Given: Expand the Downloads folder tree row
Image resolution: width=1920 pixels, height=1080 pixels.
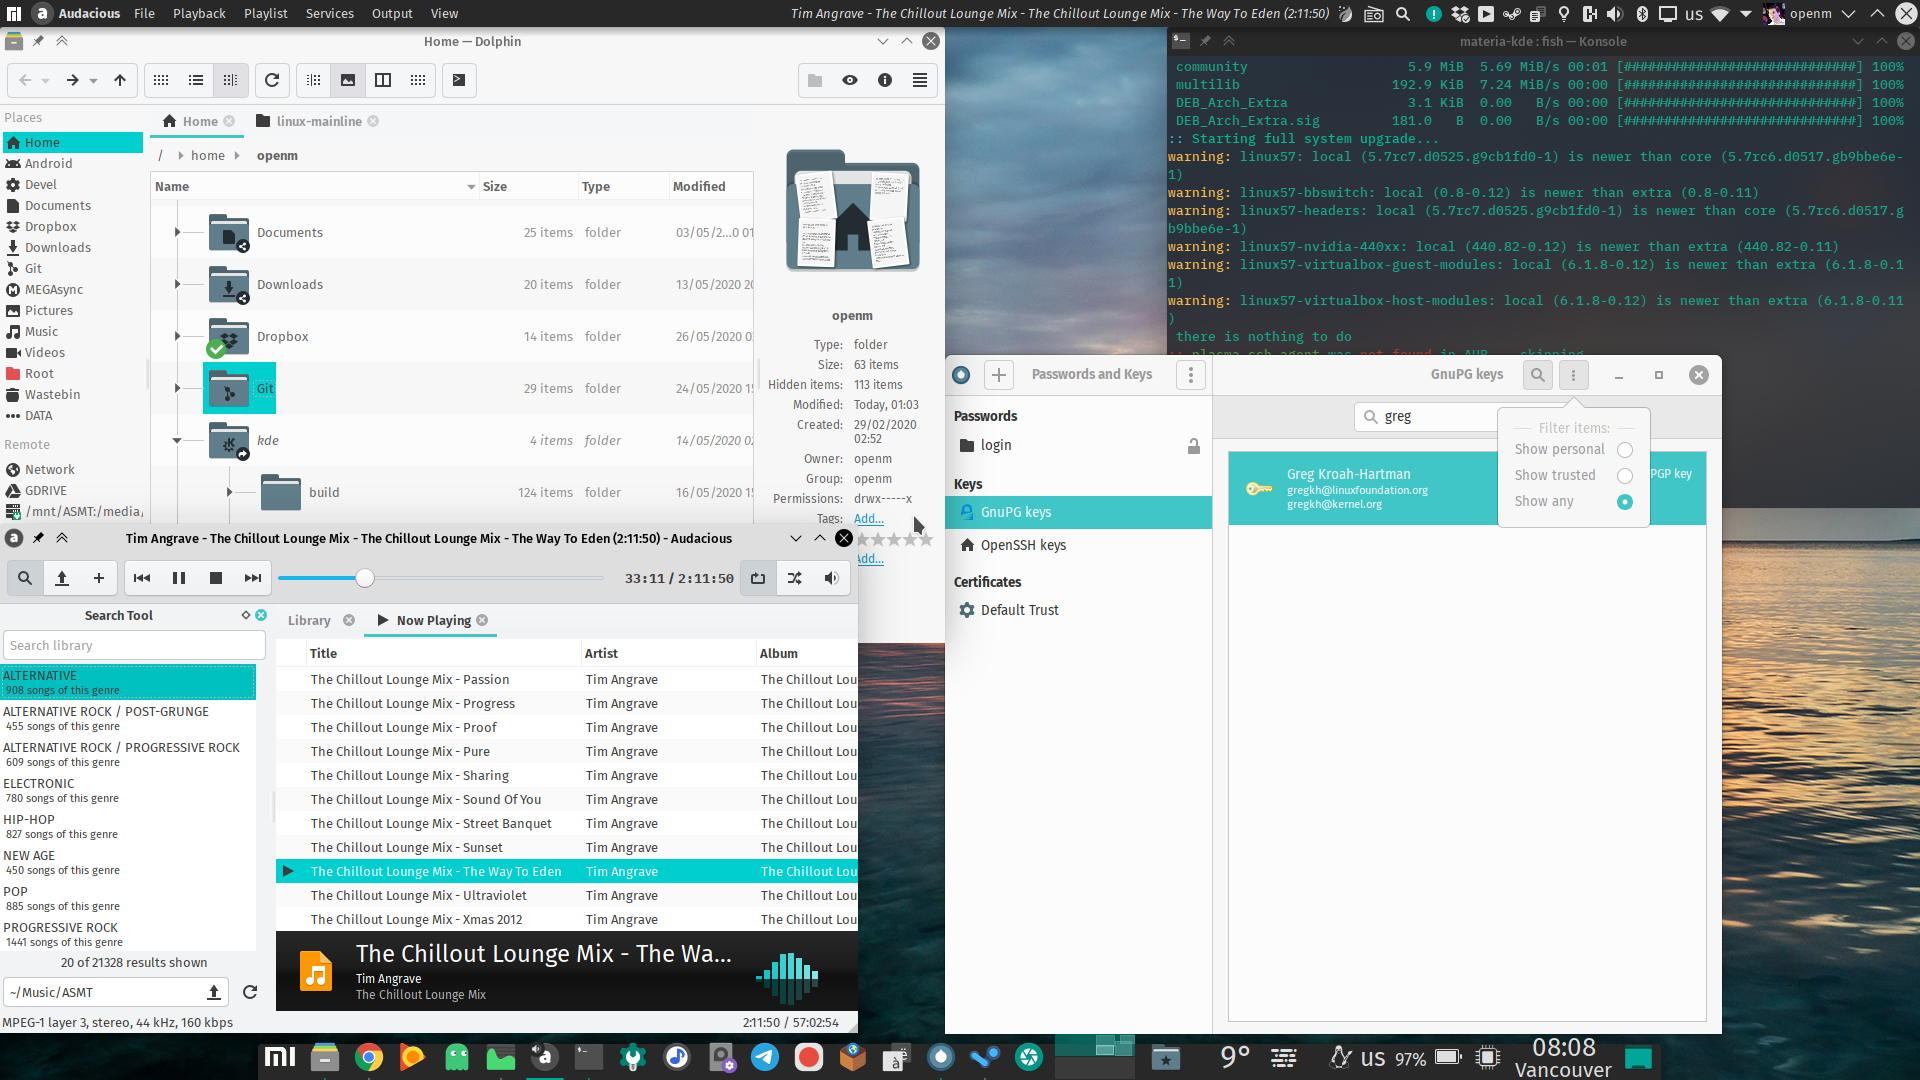Looking at the screenshot, I should coord(177,284).
